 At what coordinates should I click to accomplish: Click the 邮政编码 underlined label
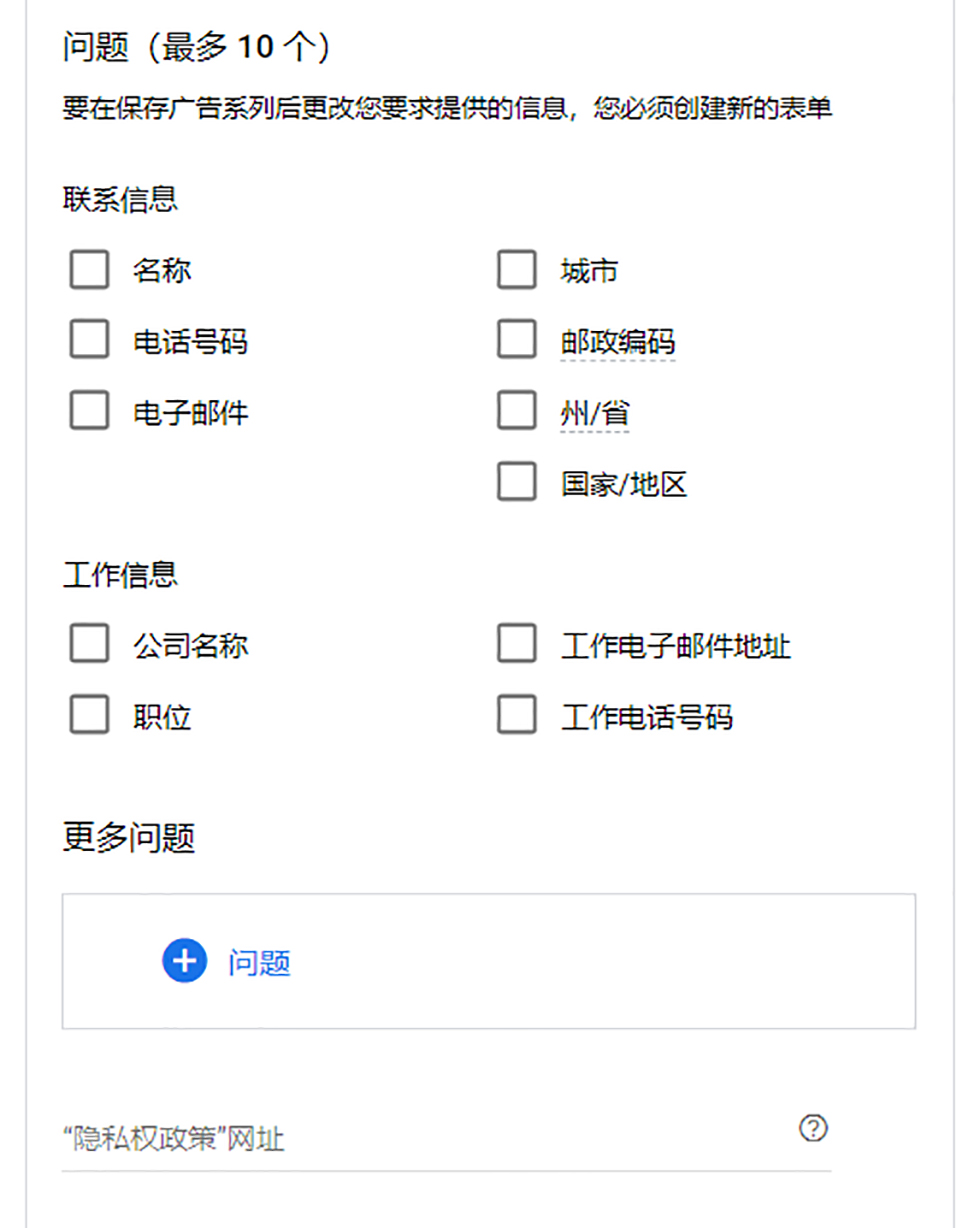617,342
